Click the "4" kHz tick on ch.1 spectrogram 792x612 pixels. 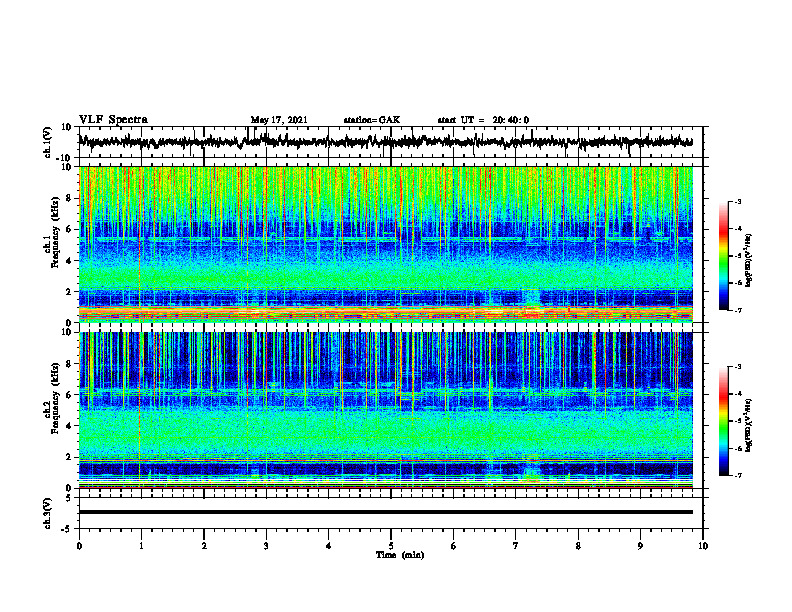click(69, 261)
